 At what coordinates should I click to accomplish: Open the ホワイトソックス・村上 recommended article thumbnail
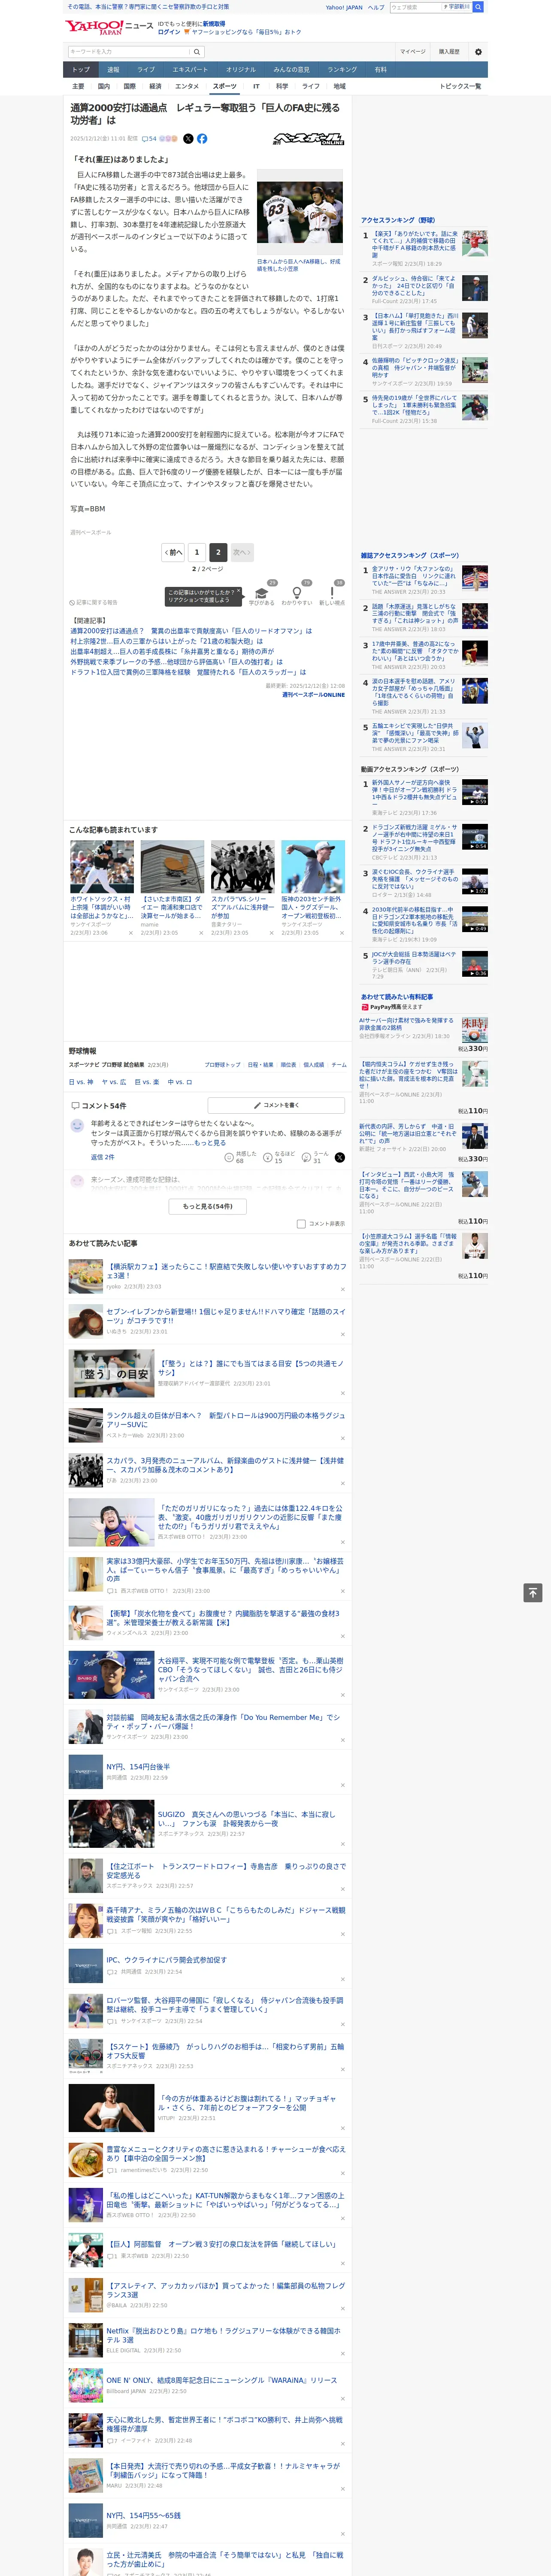(x=102, y=867)
